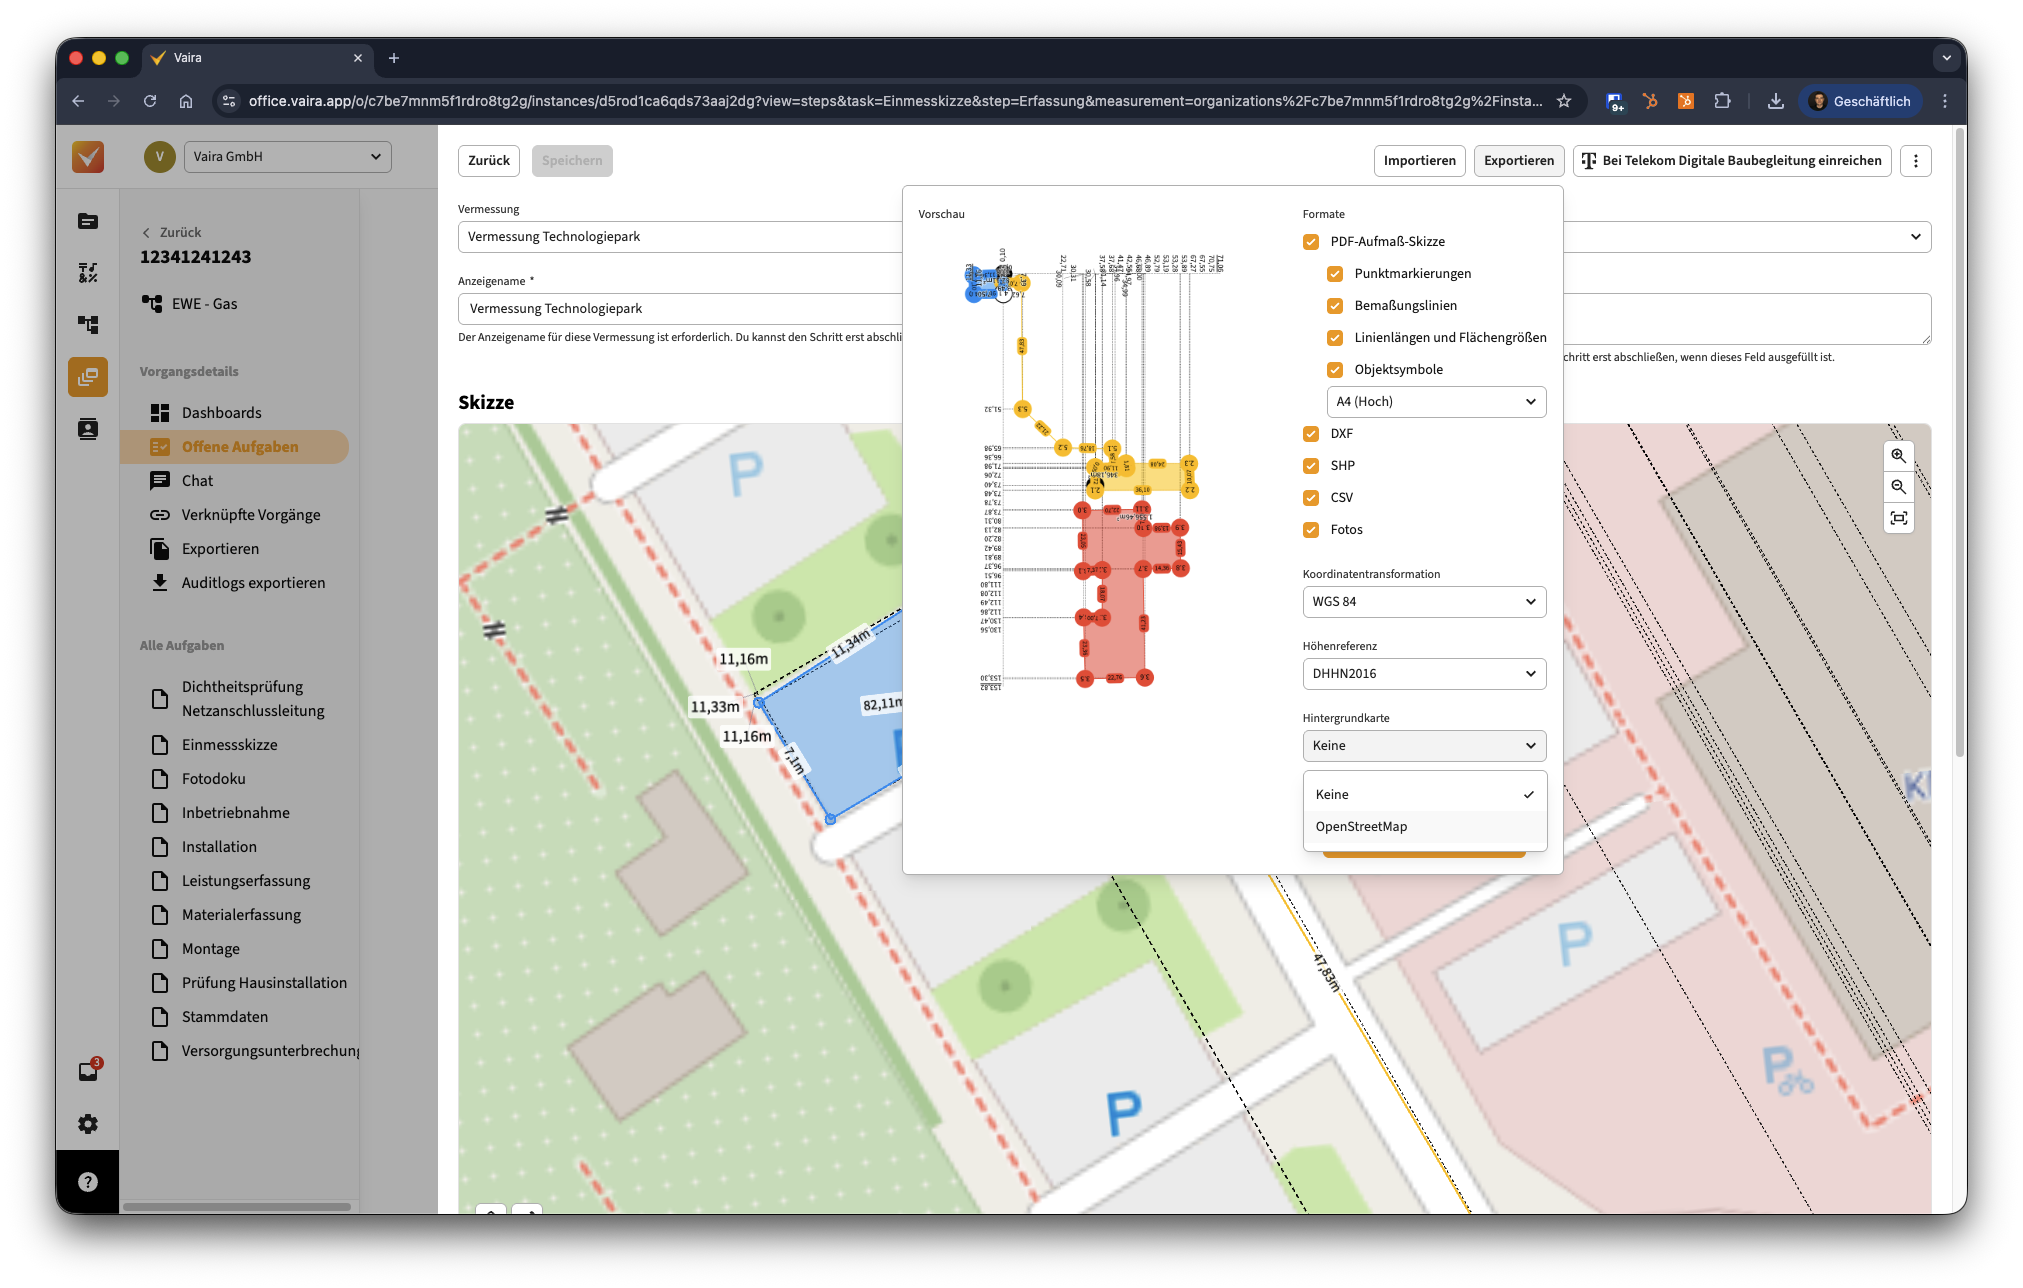Click the Importieren button
This screenshot has height=1288, width=2023.
coord(1419,161)
